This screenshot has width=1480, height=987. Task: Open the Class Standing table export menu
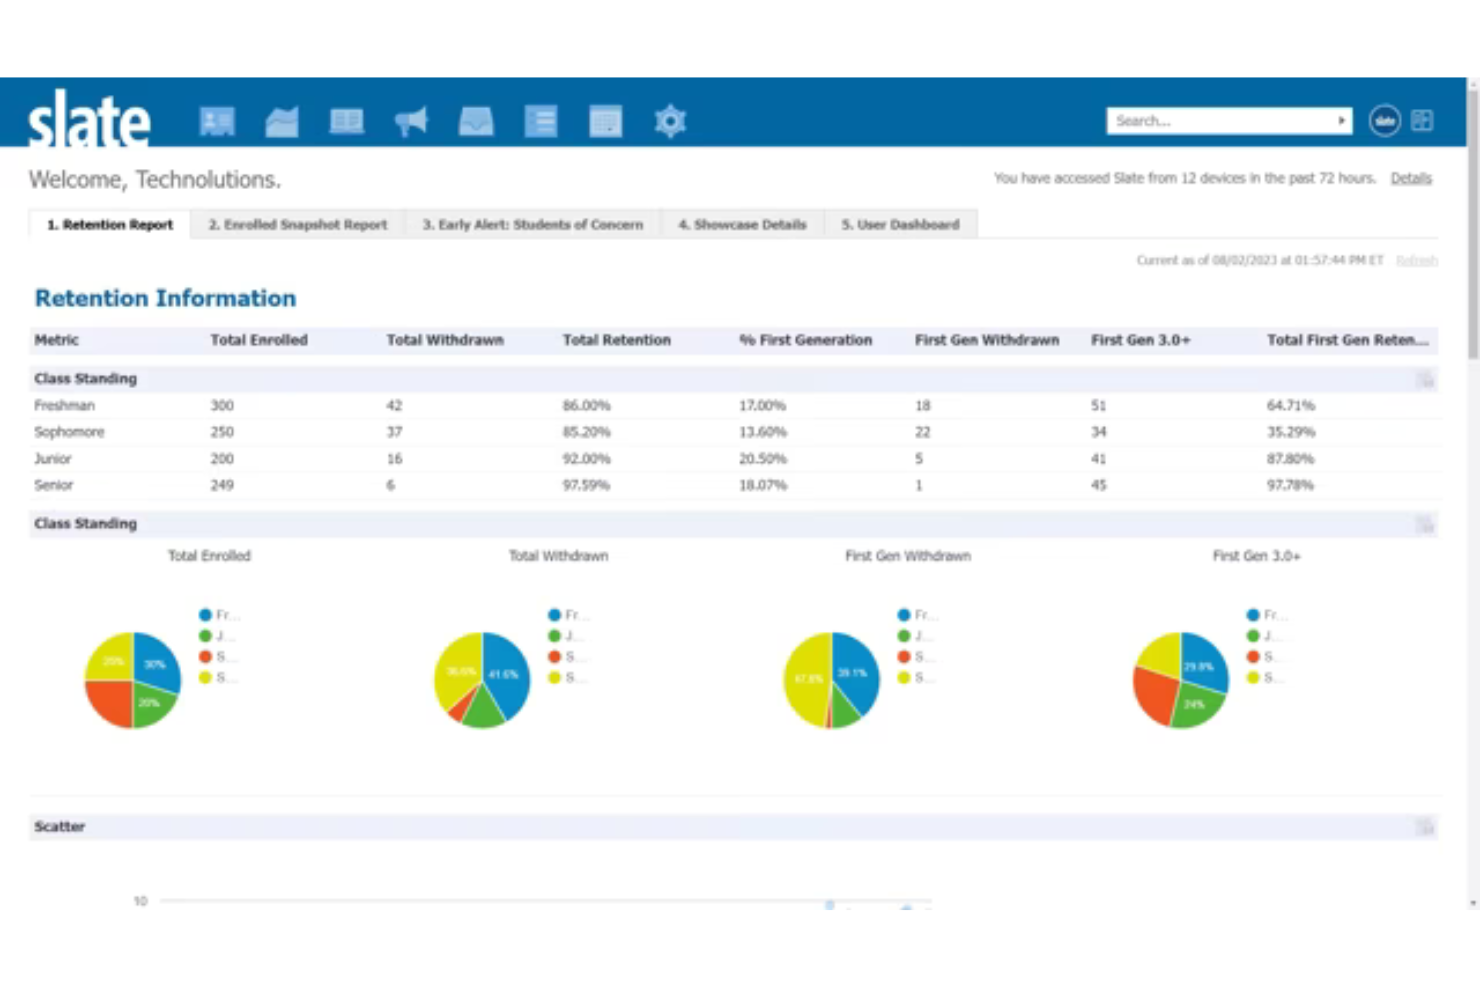1423,379
